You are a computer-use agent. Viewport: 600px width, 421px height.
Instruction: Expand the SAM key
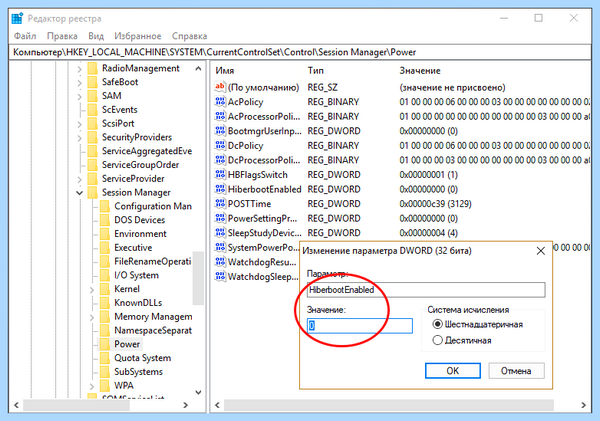(79, 96)
